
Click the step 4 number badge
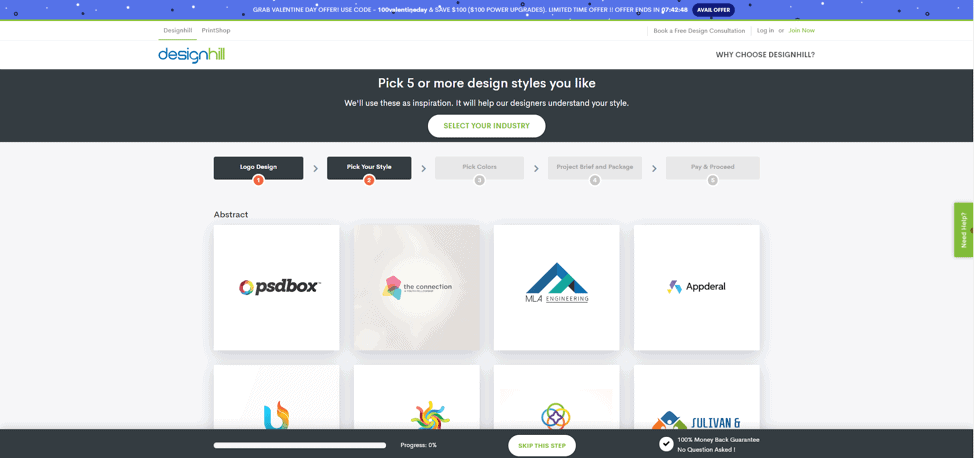[594, 180]
